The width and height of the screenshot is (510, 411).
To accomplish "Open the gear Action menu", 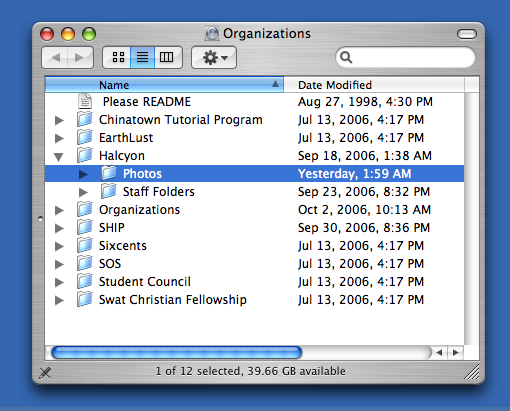I will tap(214, 57).
